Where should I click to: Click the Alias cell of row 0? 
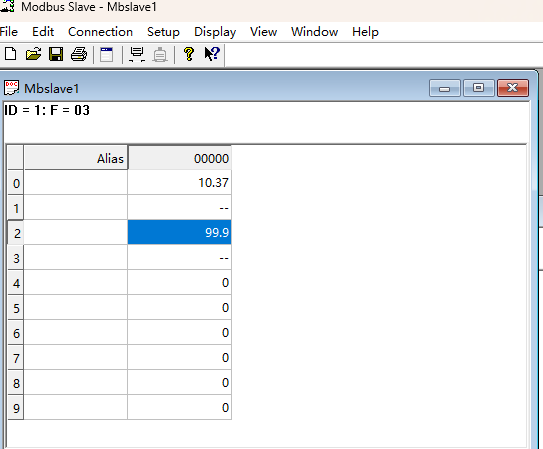(75, 182)
